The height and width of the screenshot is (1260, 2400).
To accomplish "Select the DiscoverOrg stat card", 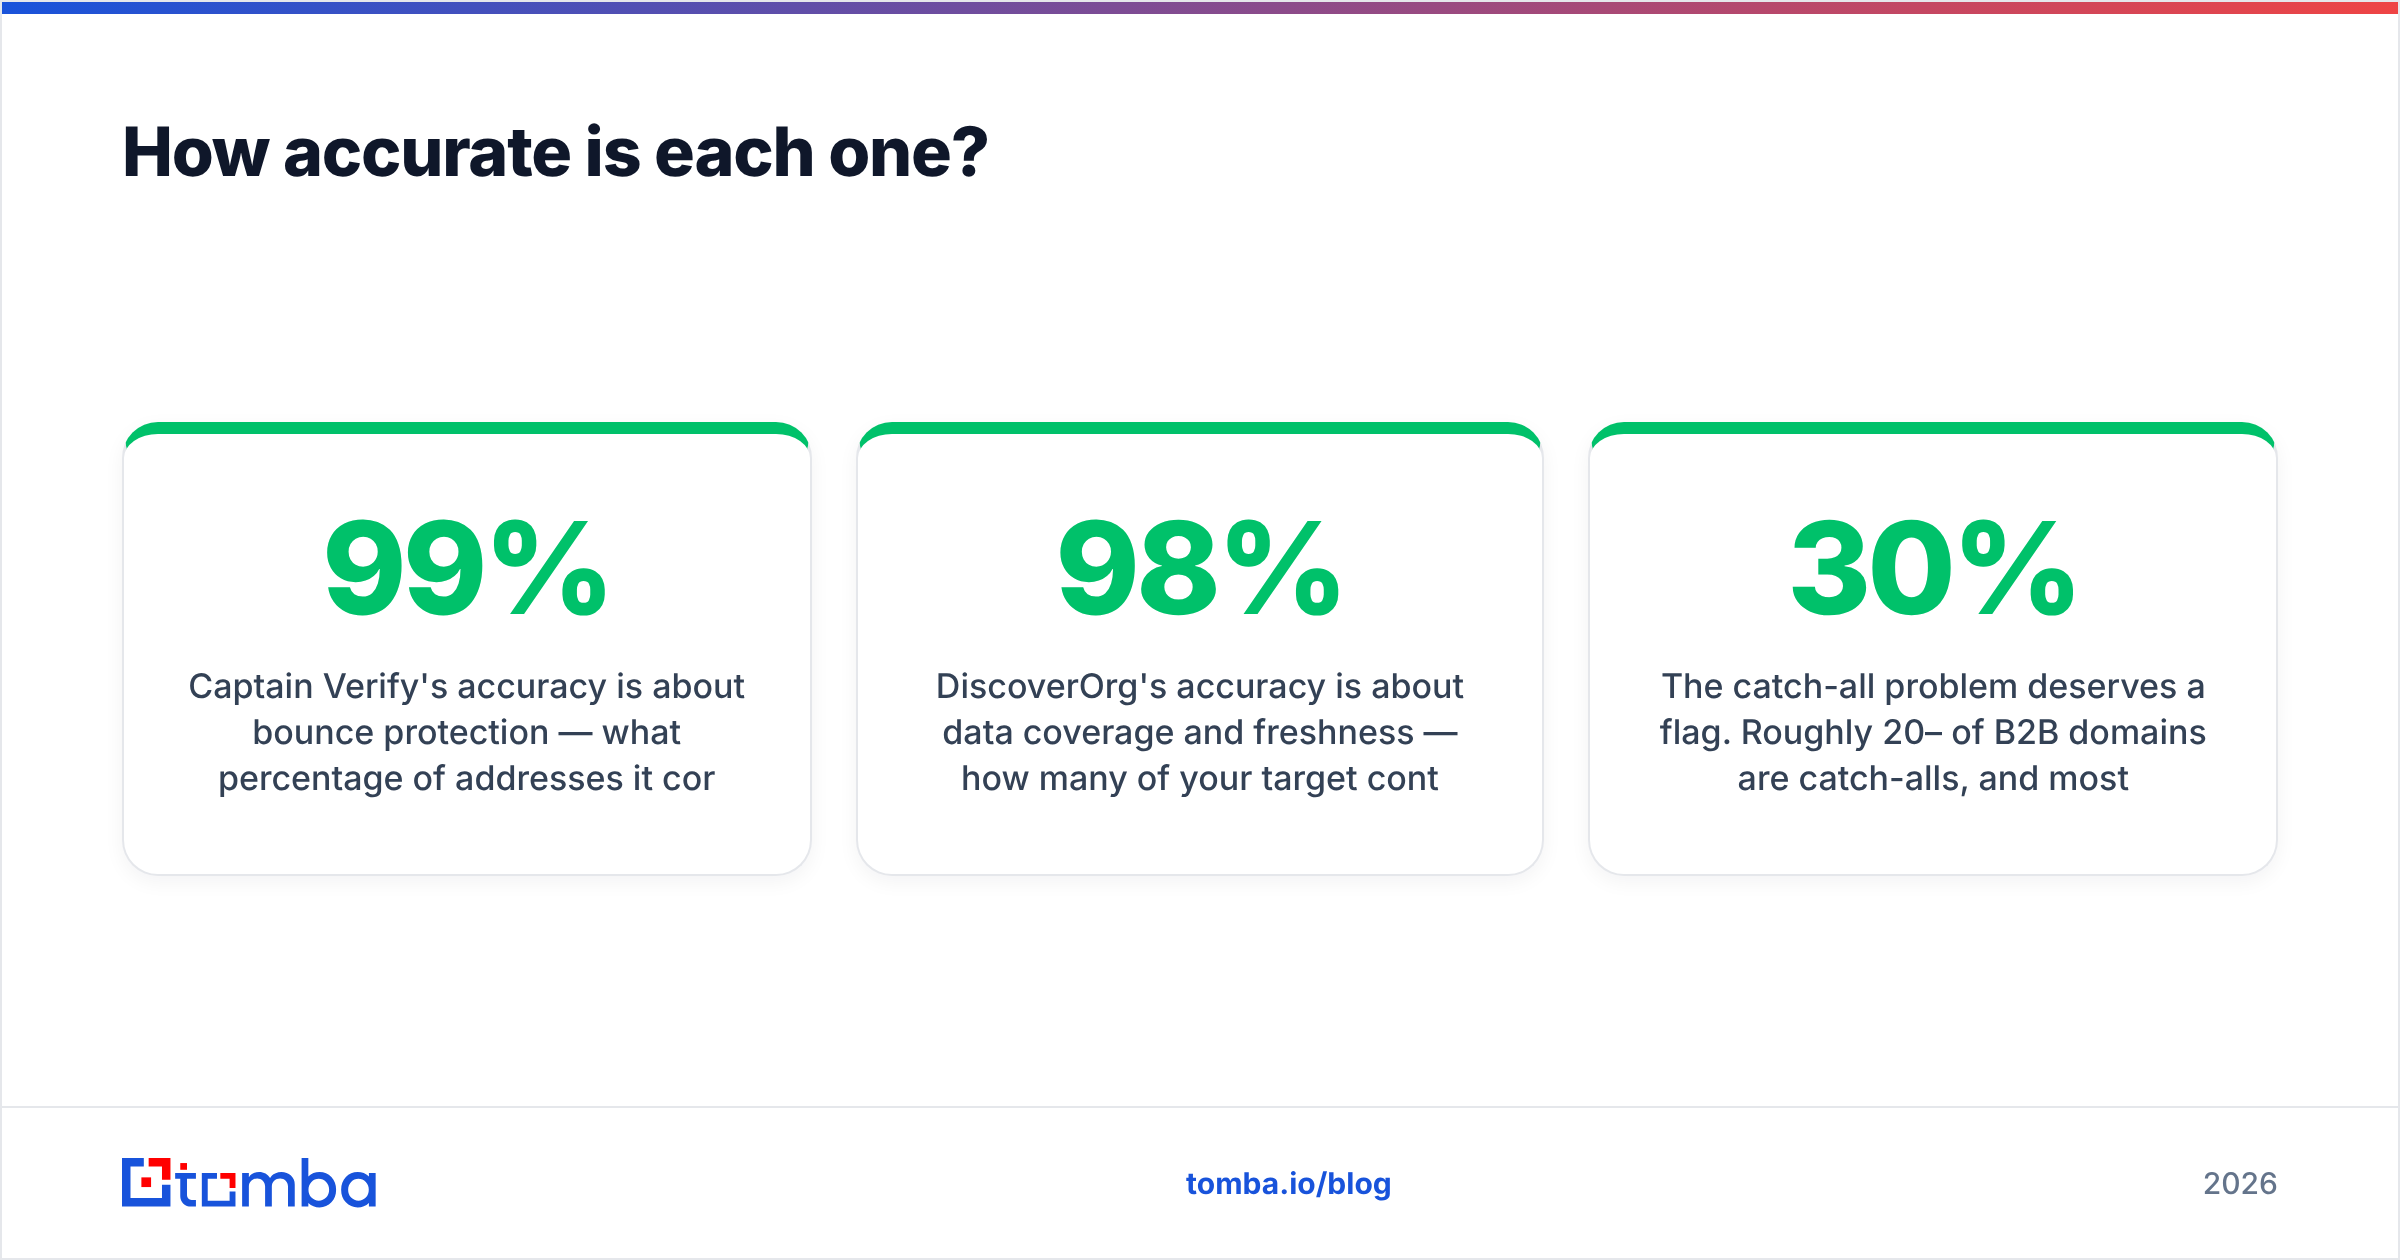I will (x=1199, y=648).
